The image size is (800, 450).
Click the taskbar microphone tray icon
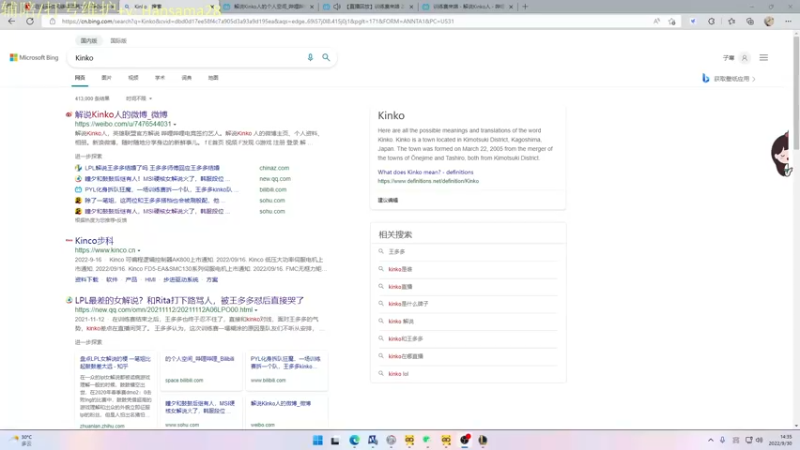click(722, 440)
